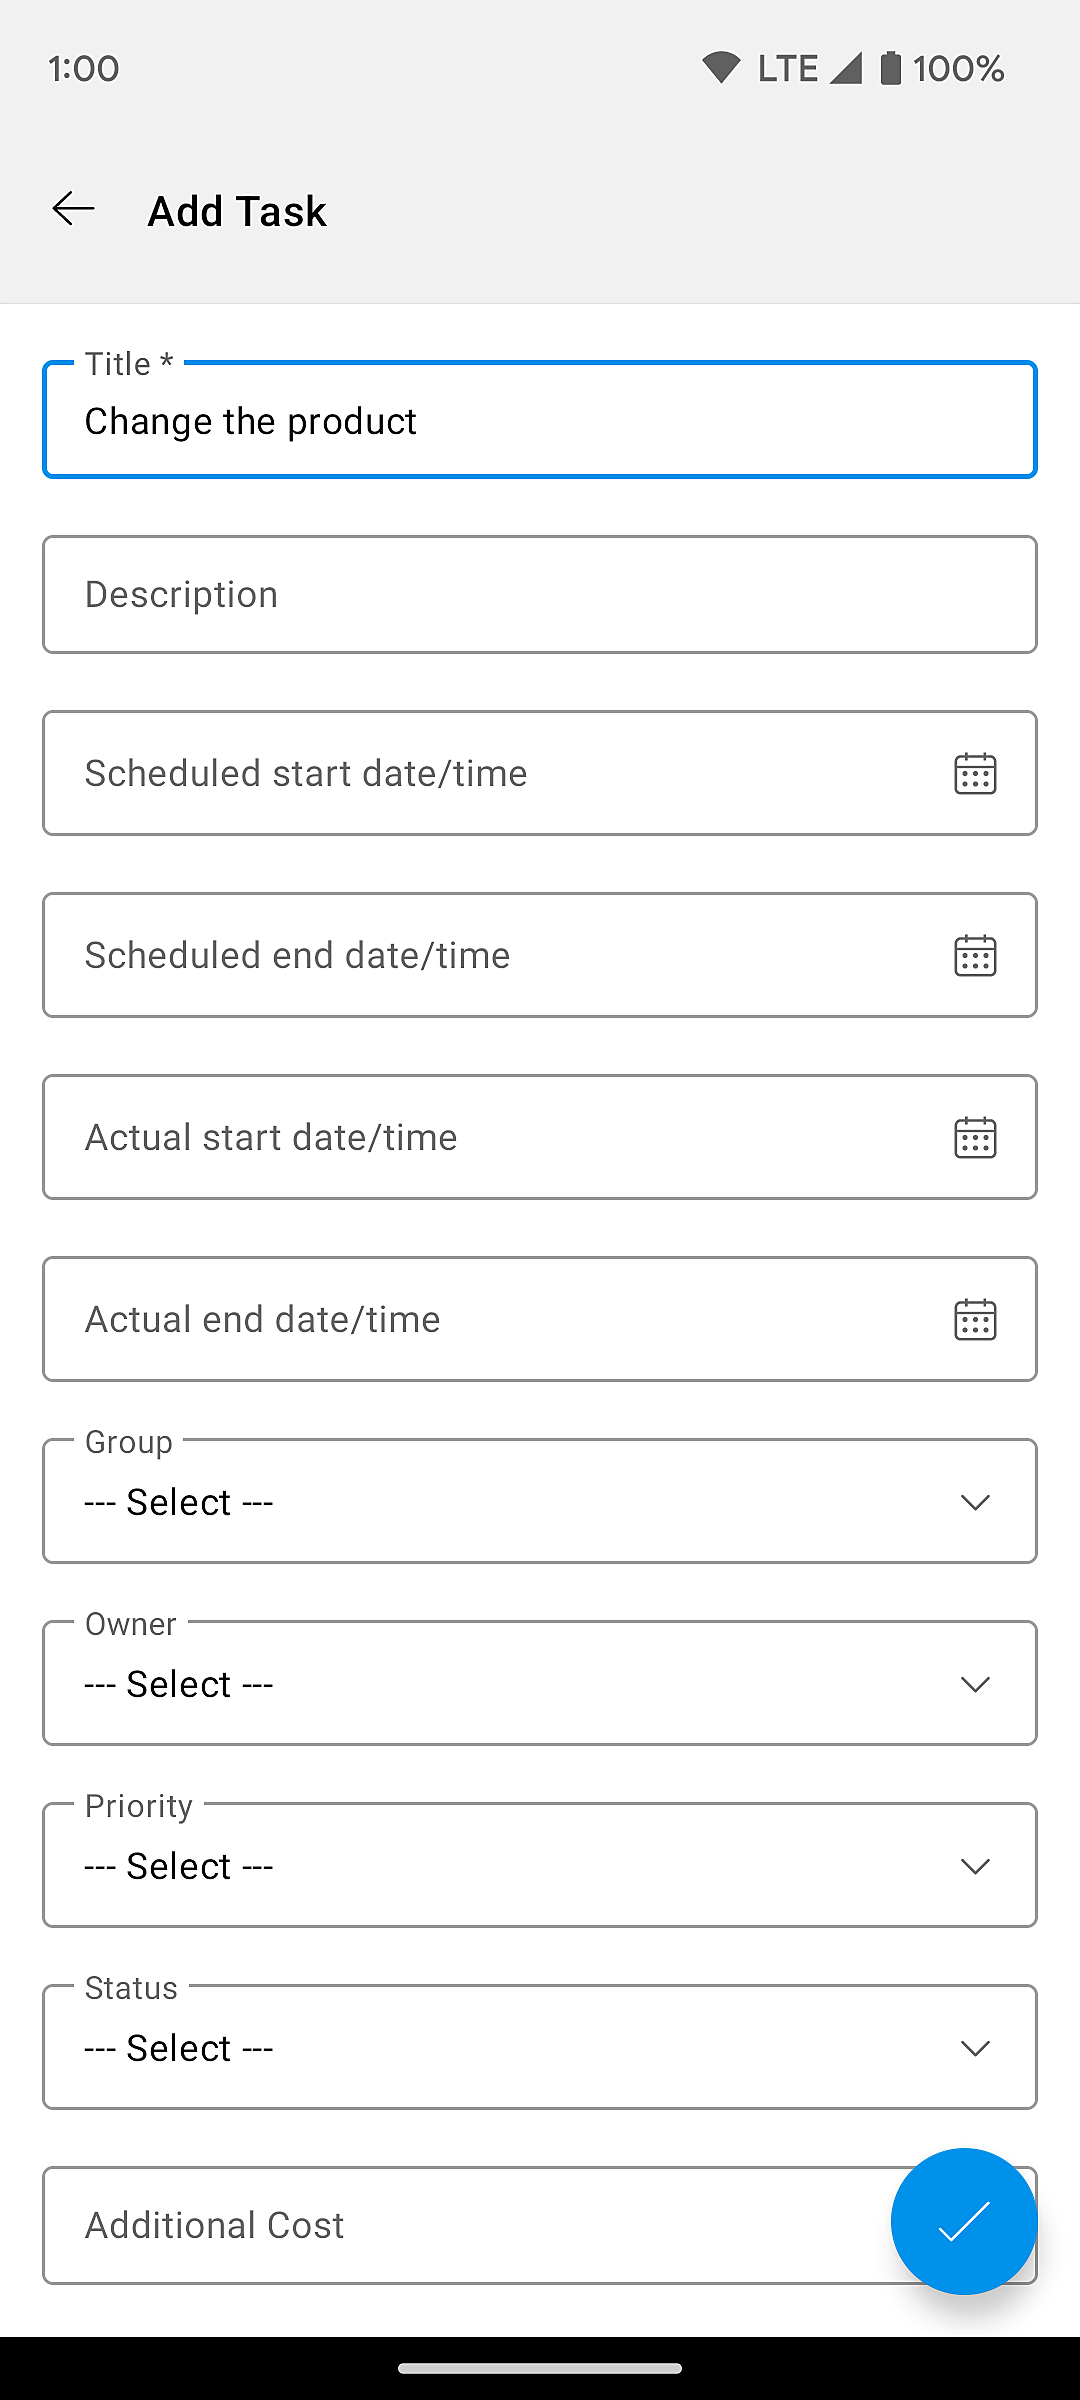Open calendar for Scheduled start date/time
The height and width of the screenshot is (2400, 1080).
[x=975, y=773]
